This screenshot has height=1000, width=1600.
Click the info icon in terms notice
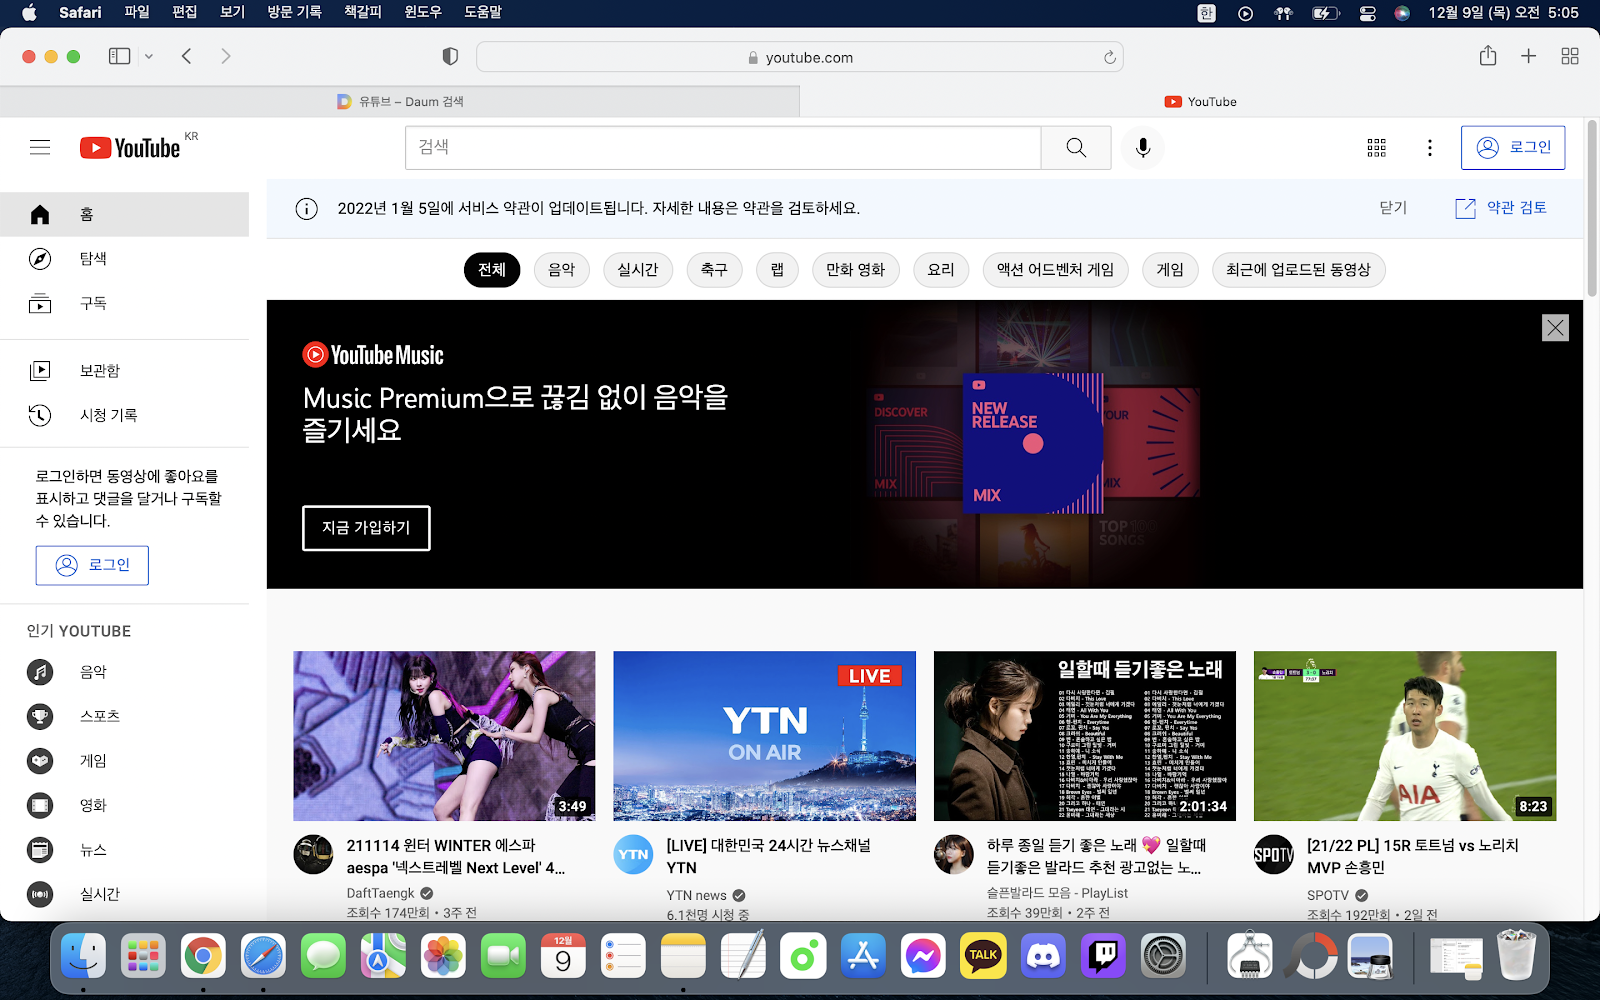[306, 208]
